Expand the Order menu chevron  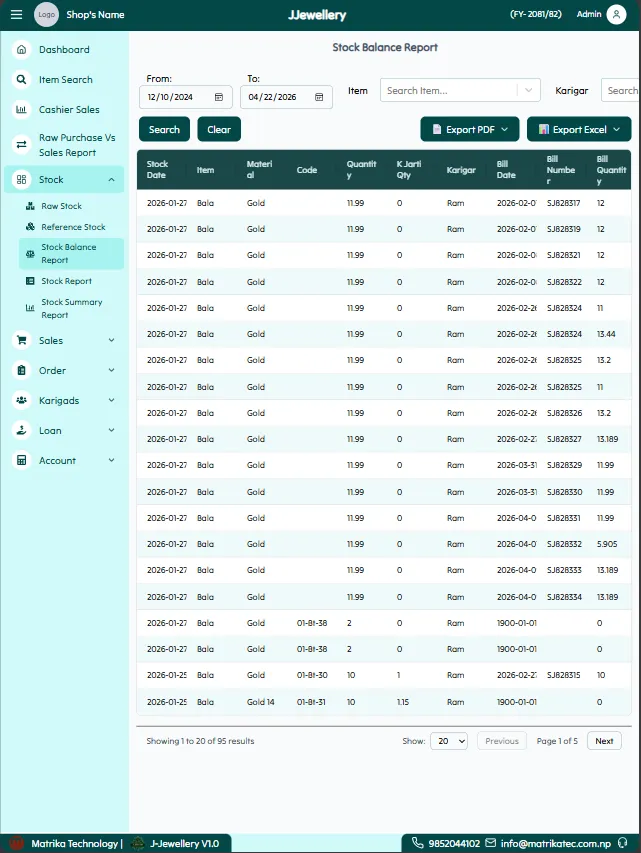pyautogui.click(x=112, y=370)
